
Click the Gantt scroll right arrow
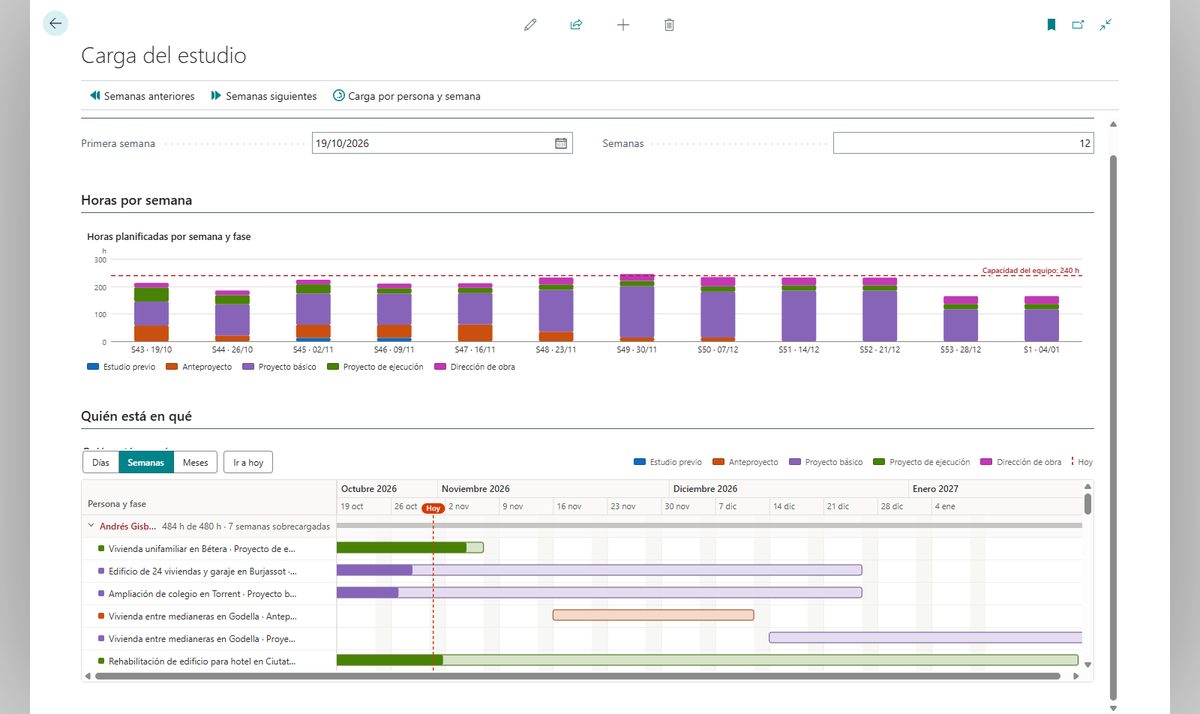click(x=1077, y=677)
